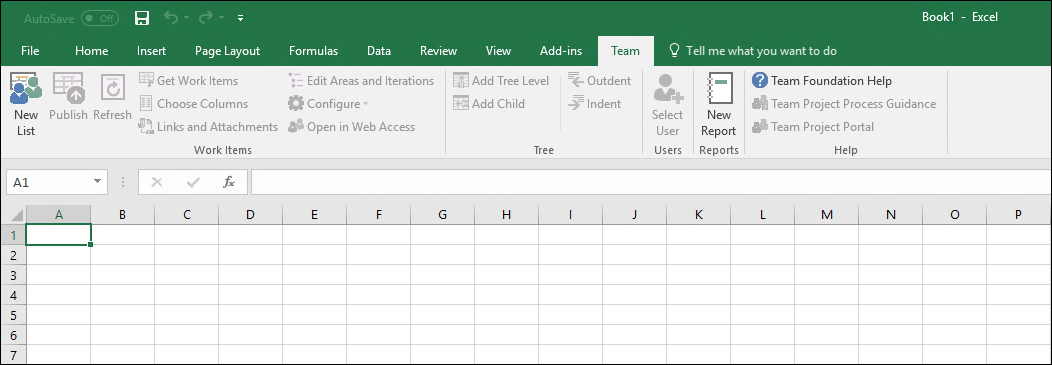Click the formula bar Cancel X icon
The width and height of the screenshot is (1052, 365).
point(157,182)
